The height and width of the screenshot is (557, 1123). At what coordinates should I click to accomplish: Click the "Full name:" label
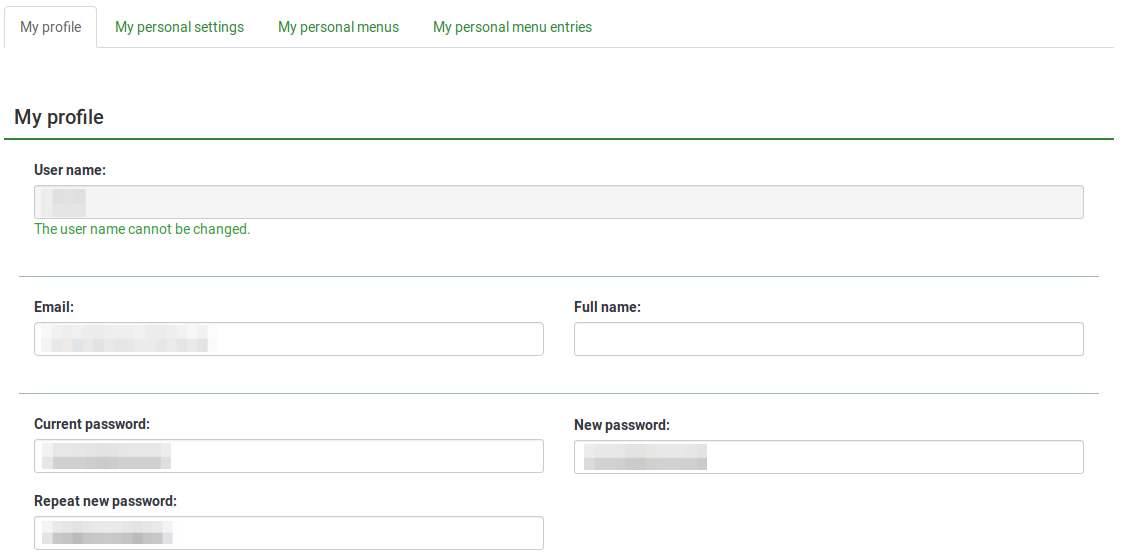point(607,307)
